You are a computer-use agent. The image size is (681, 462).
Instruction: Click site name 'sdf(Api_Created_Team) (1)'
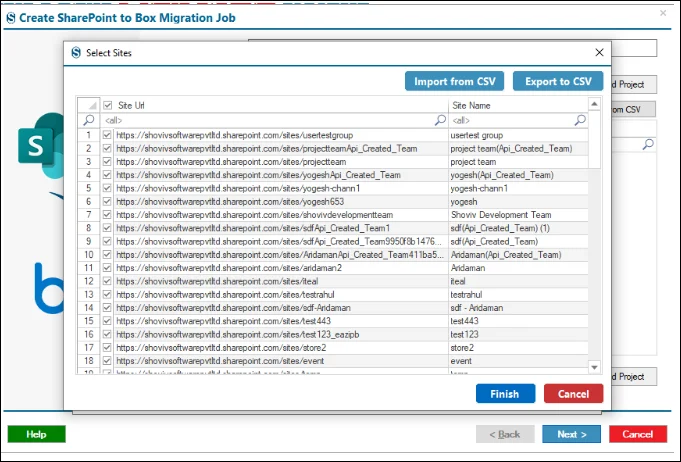click(x=500, y=228)
